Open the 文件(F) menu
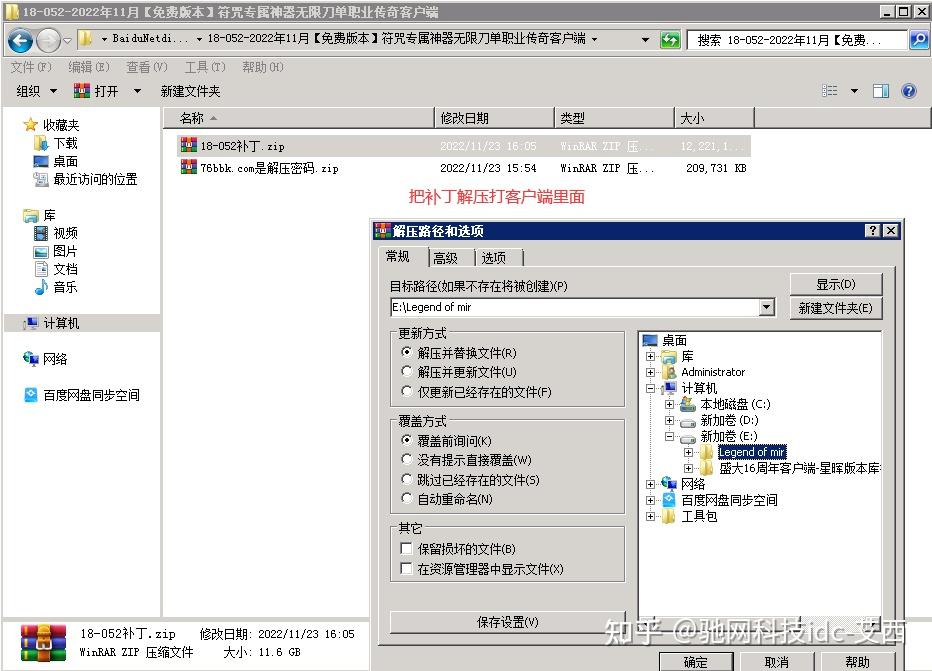 click(31, 67)
